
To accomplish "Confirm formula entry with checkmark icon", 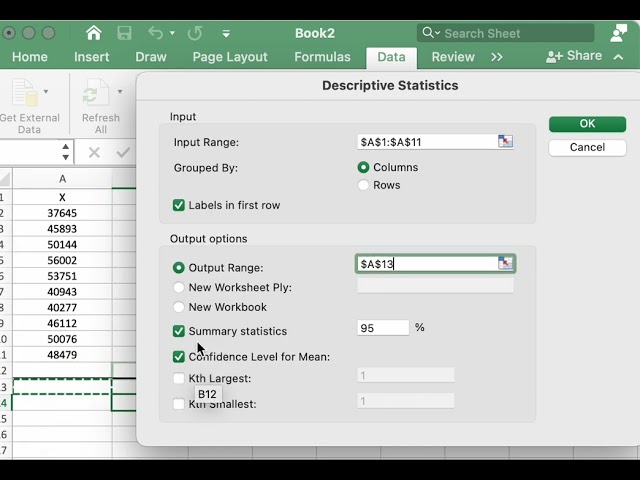I will coord(123,153).
